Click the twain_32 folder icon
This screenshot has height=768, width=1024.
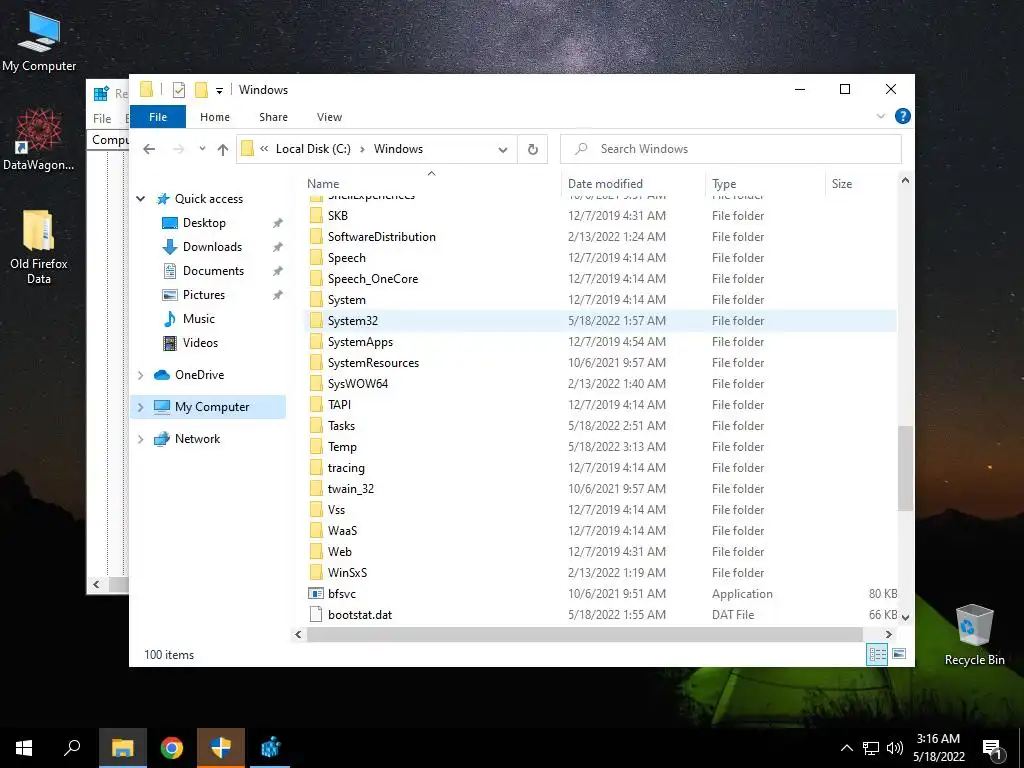pos(316,488)
